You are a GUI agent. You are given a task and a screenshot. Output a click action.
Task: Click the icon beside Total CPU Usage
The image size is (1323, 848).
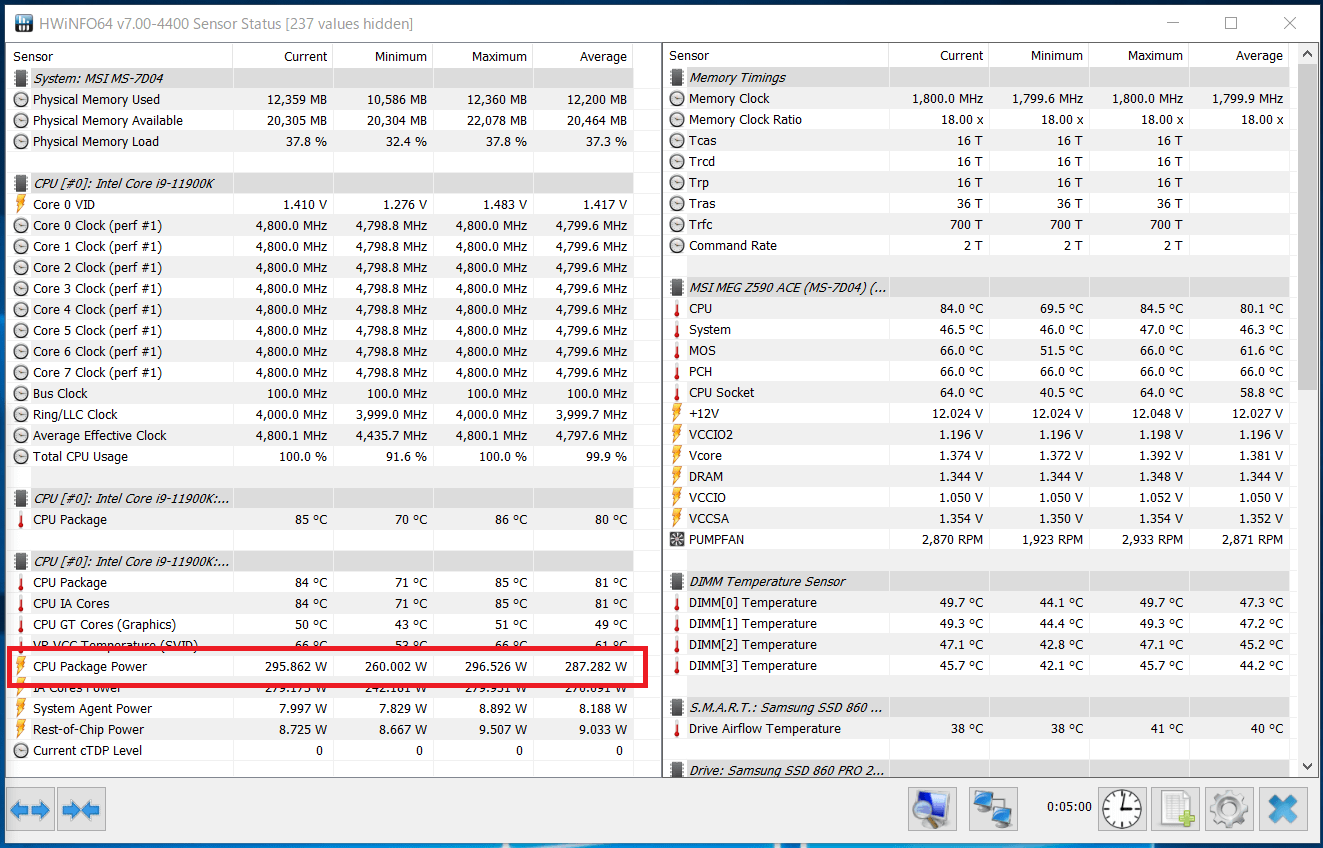tap(21, 457)
